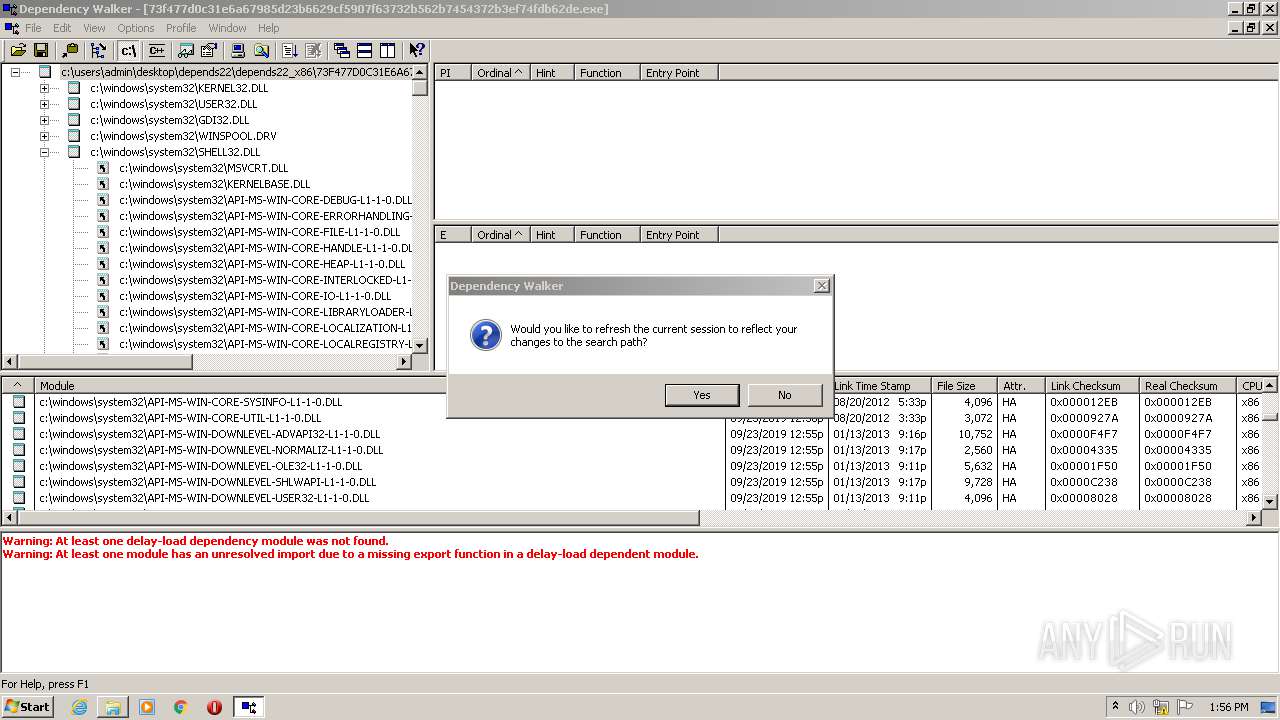Click upper pane Function column header
1280x720 pixels.
[607, 73]
